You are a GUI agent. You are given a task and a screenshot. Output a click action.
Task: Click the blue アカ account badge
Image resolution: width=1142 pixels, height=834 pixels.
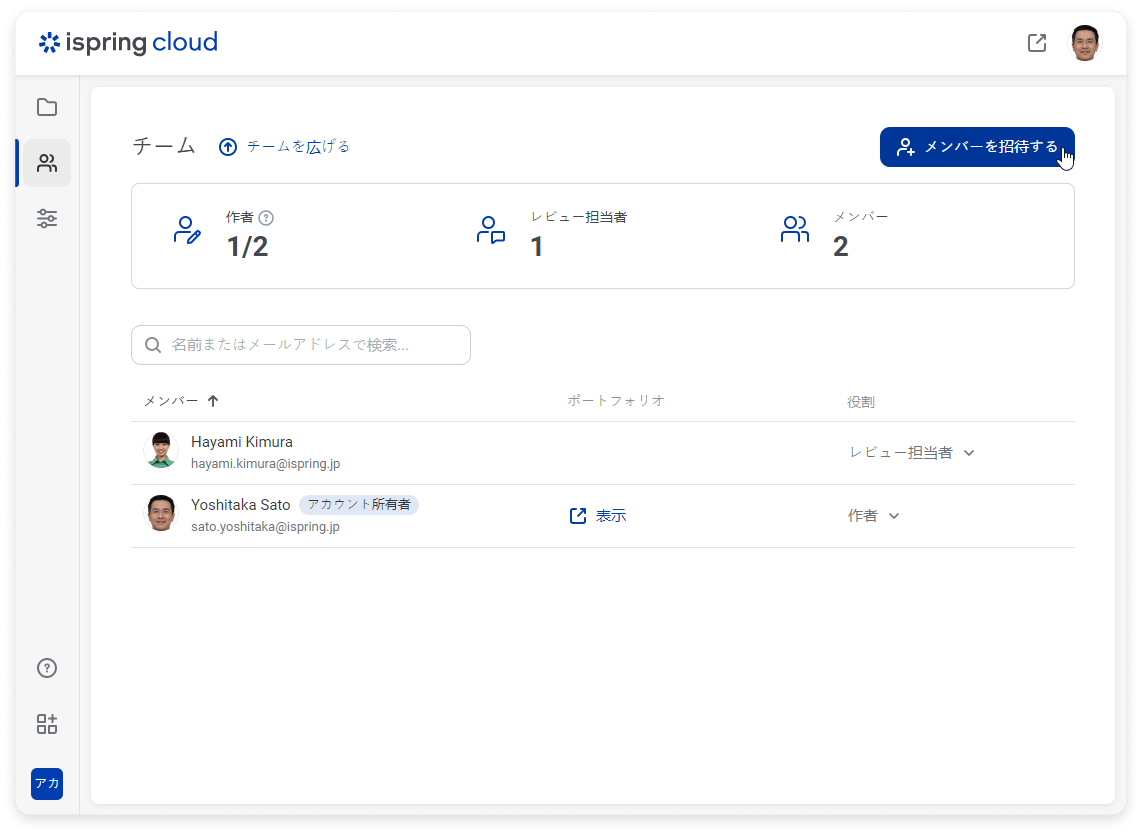(x=47, y=784)
